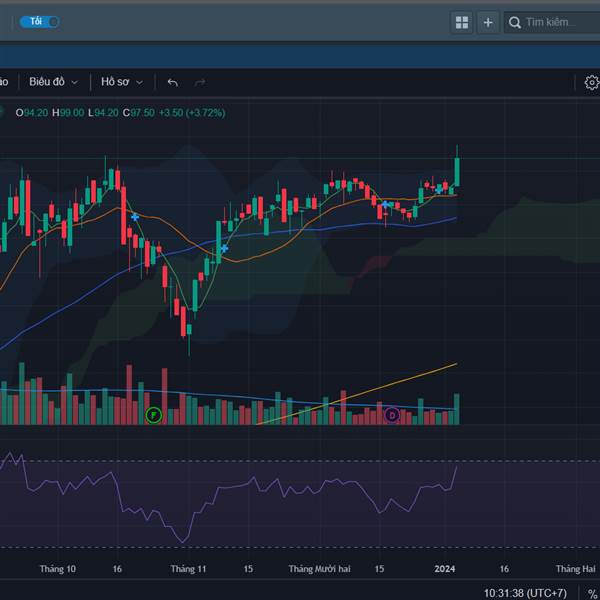Click the magnifier search icon

point(515,23)
